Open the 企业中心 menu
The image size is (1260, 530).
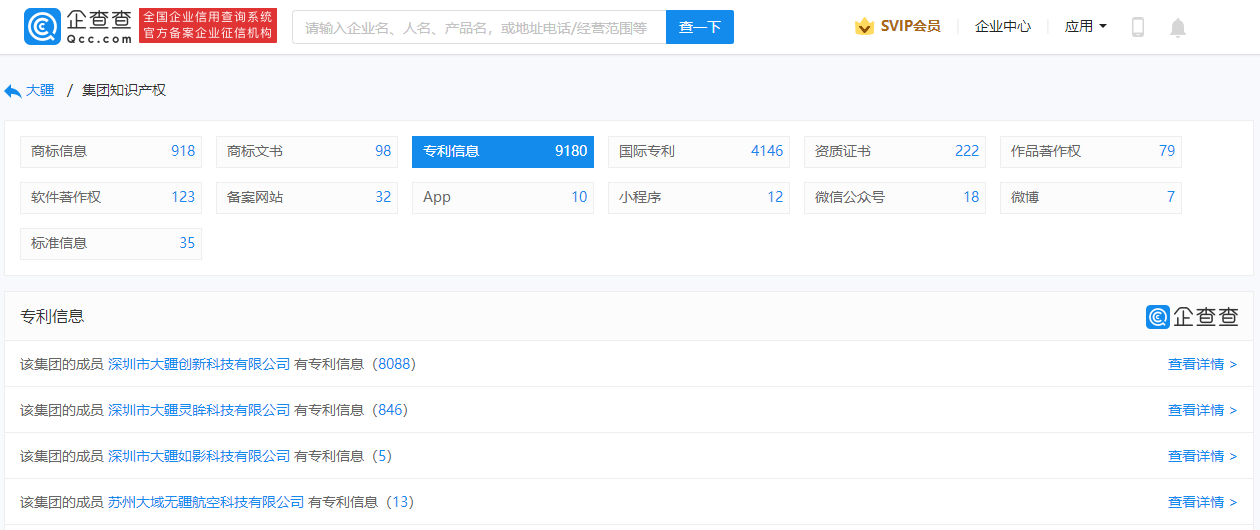pos(1002,27)
